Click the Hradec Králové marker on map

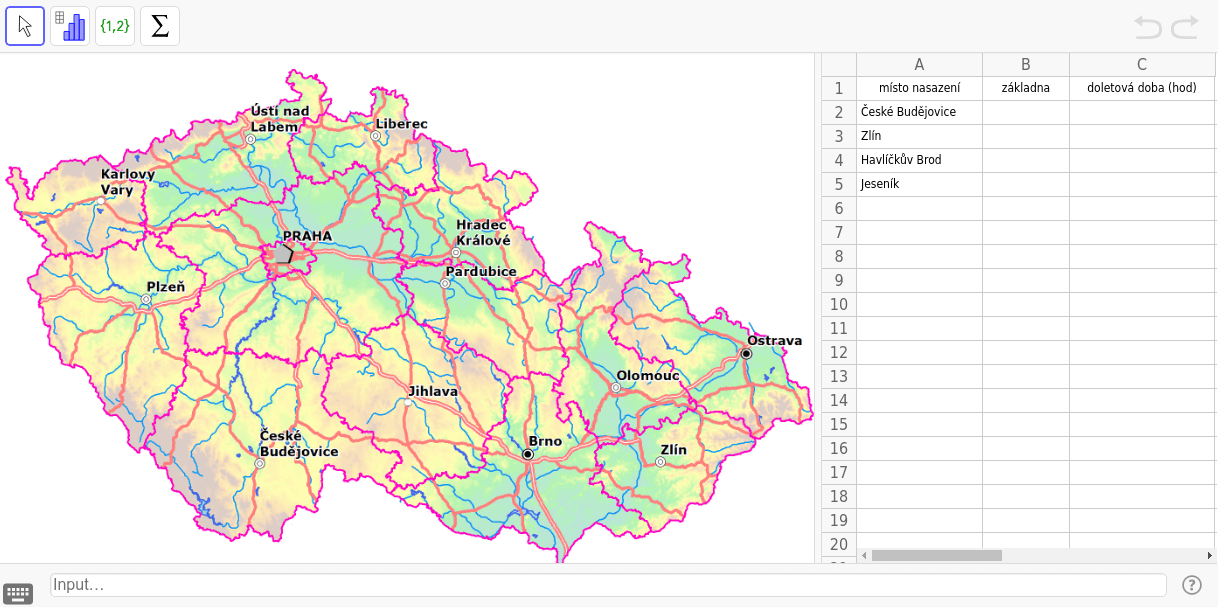point(456,252)
